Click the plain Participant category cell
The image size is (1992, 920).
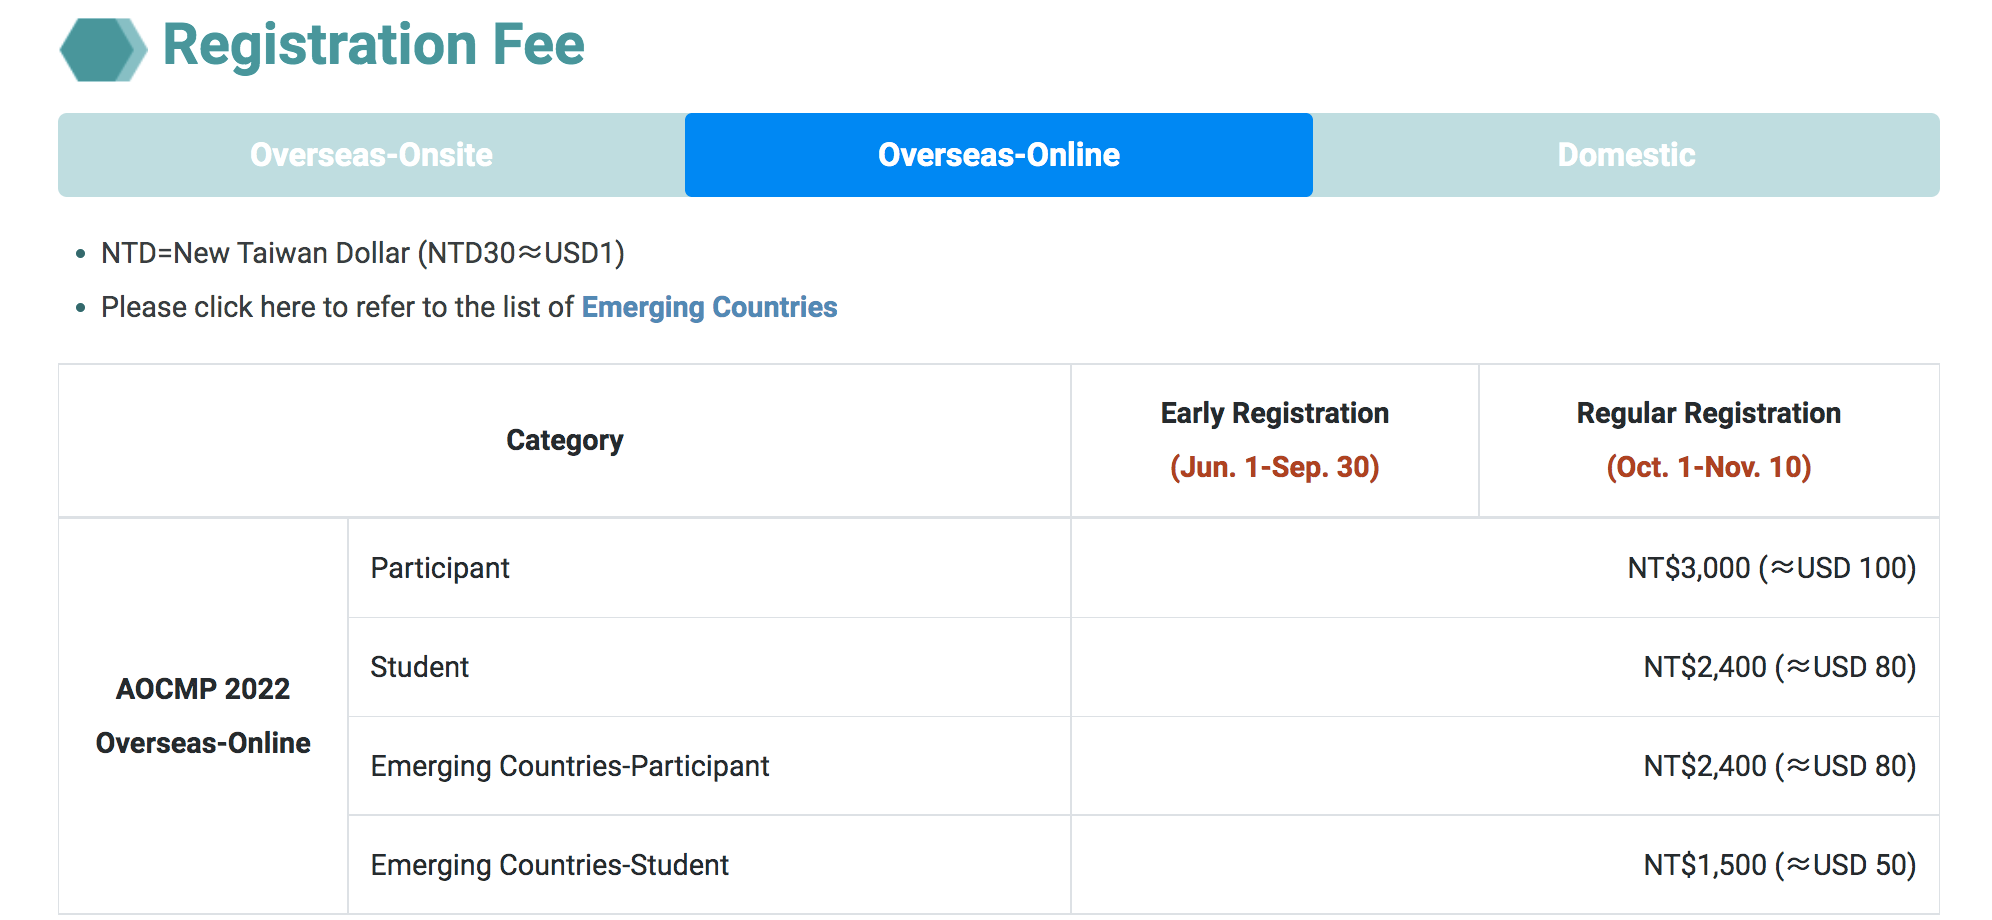(x=440, y=568)
